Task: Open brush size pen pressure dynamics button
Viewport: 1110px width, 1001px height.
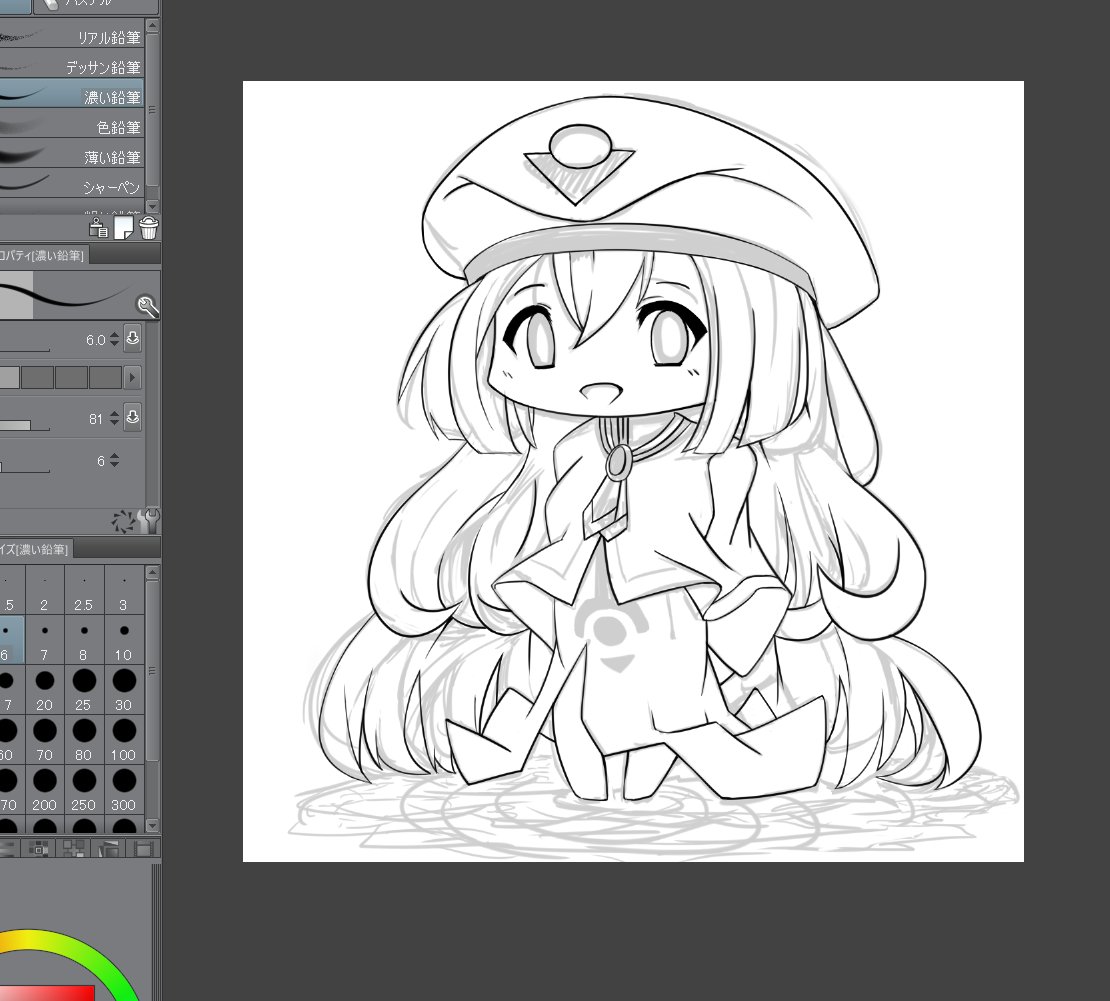Action: (x=132, y=338)
